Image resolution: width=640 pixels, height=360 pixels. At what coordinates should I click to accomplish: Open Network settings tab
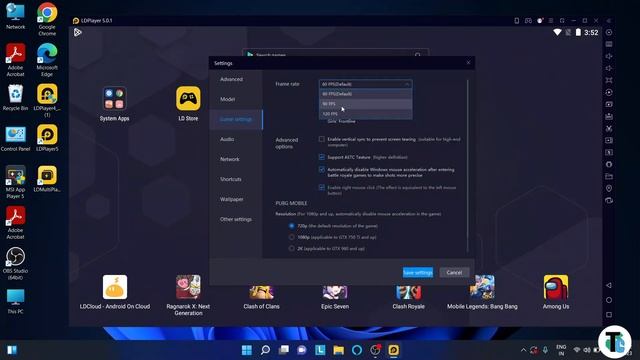[x=236, y=159]
